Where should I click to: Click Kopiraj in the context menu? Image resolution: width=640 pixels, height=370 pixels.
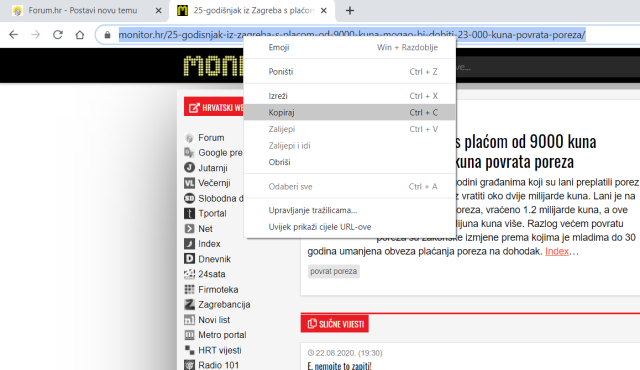[349, 112]
